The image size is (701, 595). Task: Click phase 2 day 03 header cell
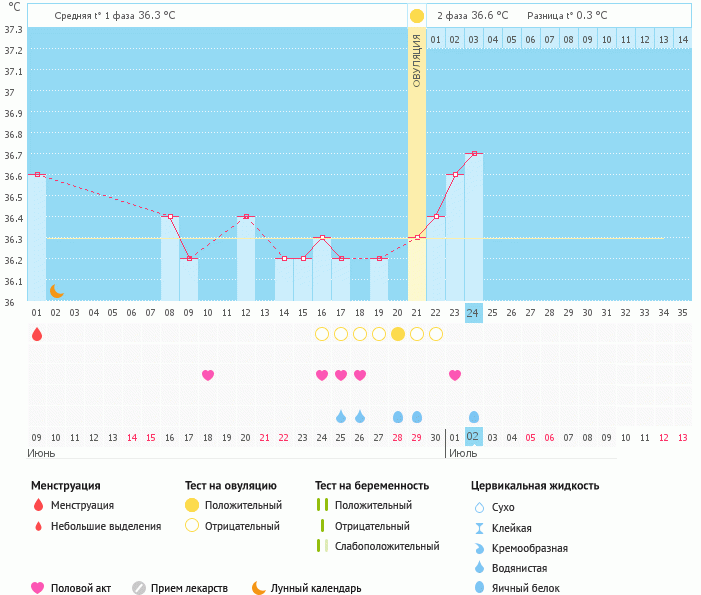tap(474, 39)
